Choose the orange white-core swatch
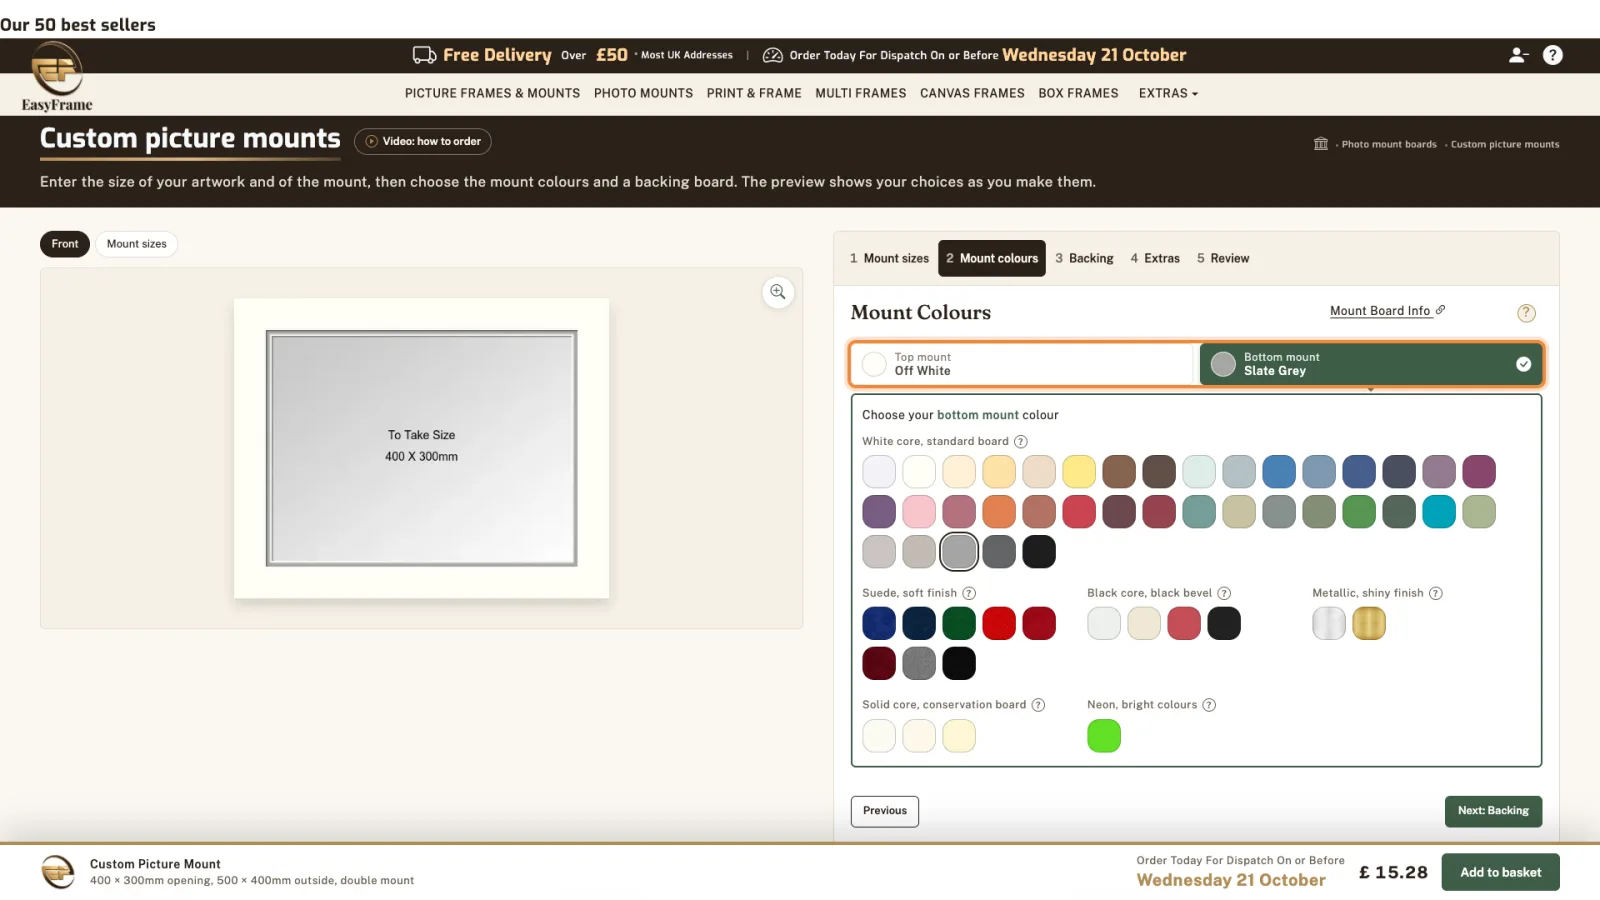This screenshot has width=1600, height=900. 999,512
